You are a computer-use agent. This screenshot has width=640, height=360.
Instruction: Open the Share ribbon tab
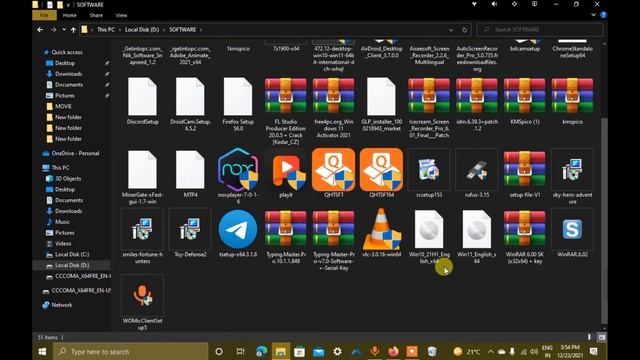point(96,16)
